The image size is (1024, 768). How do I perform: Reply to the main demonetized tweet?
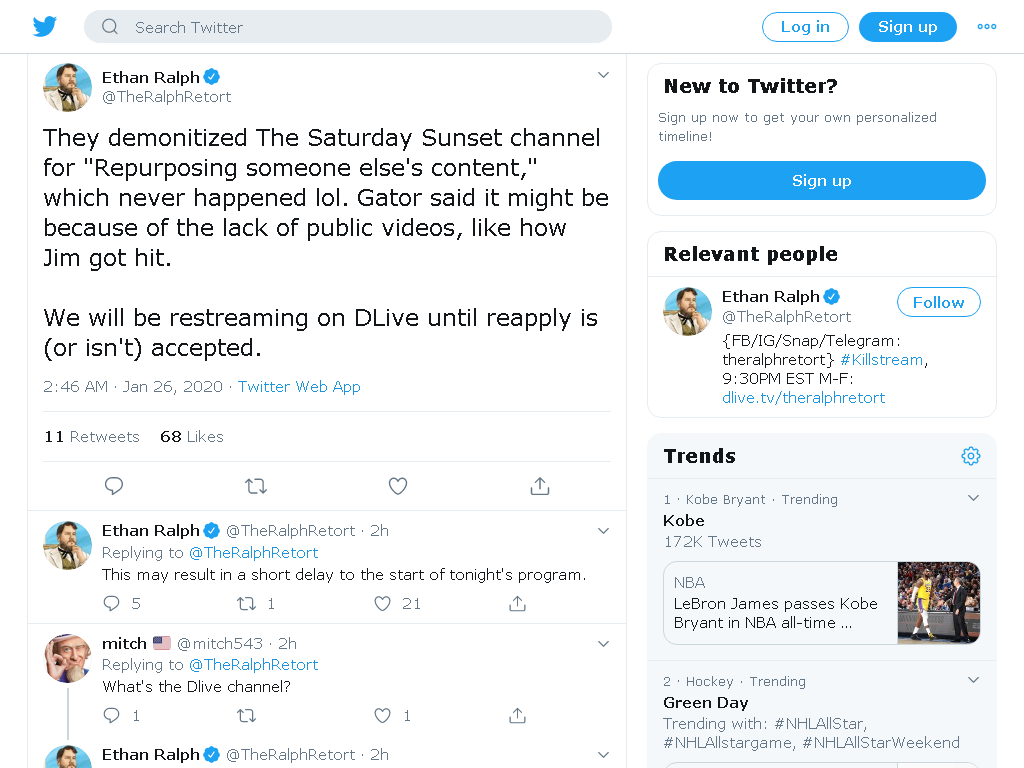(x=114, y=486)
